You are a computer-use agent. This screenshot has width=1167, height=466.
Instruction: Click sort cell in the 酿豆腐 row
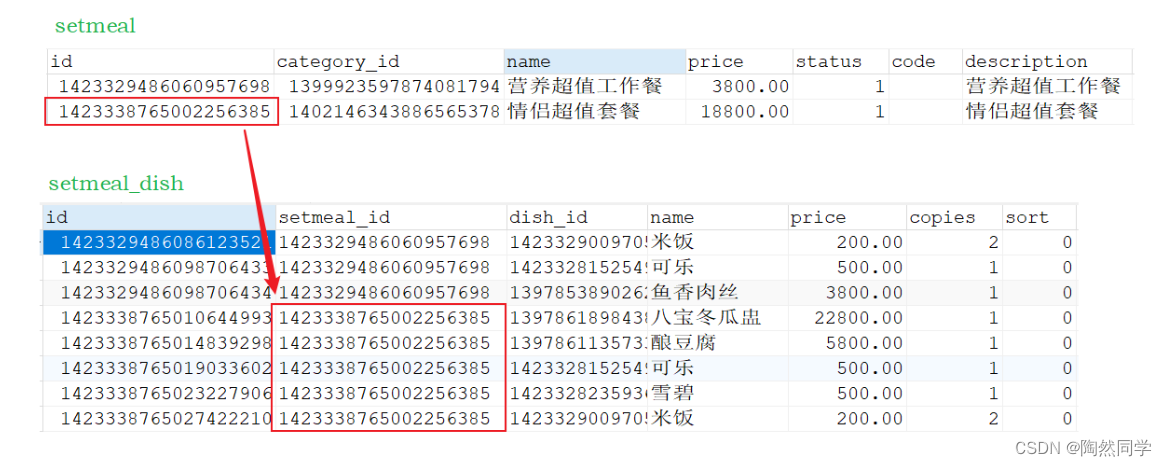(1039, 343)
